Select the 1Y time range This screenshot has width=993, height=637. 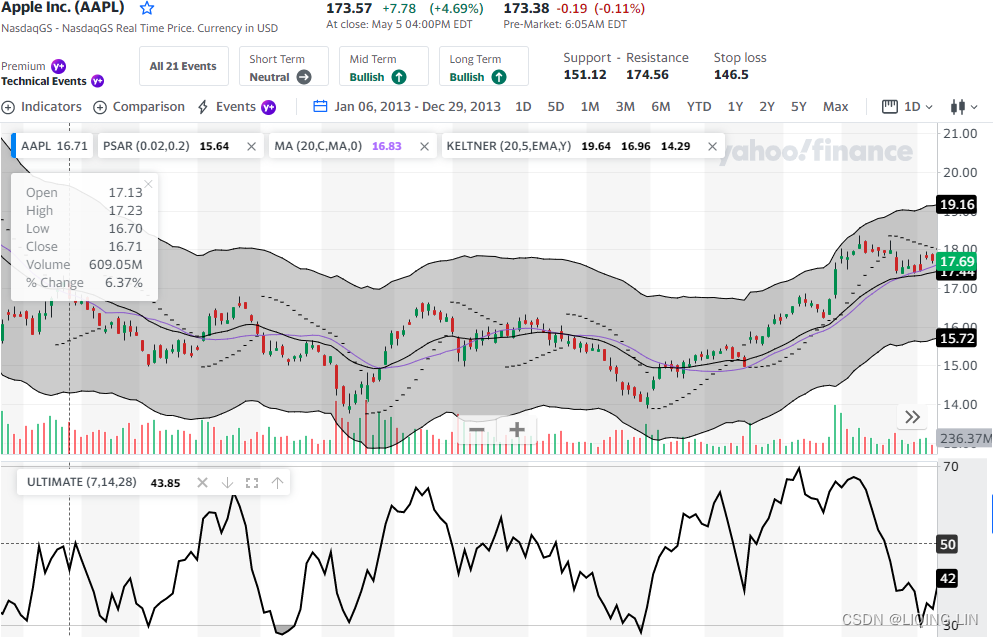click(x=735, y=106)
